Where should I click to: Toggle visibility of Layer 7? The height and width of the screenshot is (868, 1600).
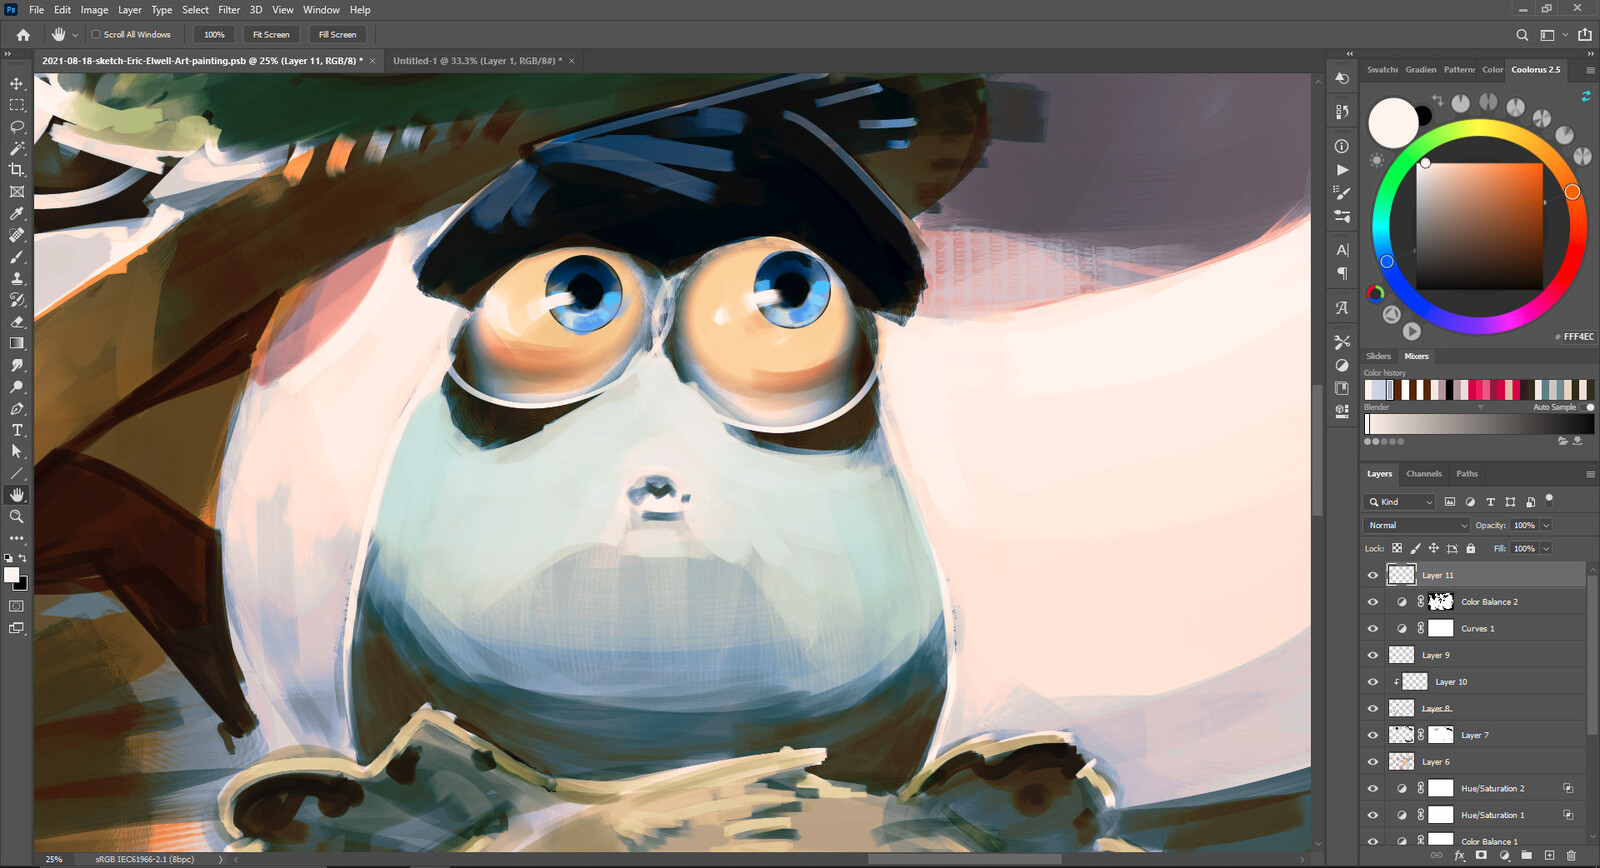[x=1373, y=735]
